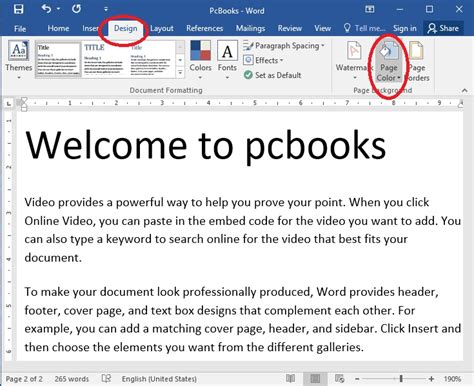Collapse the ribbon with the chevron
The width and height of the screenshot is (474, 386).
click(x=464, y=90)
